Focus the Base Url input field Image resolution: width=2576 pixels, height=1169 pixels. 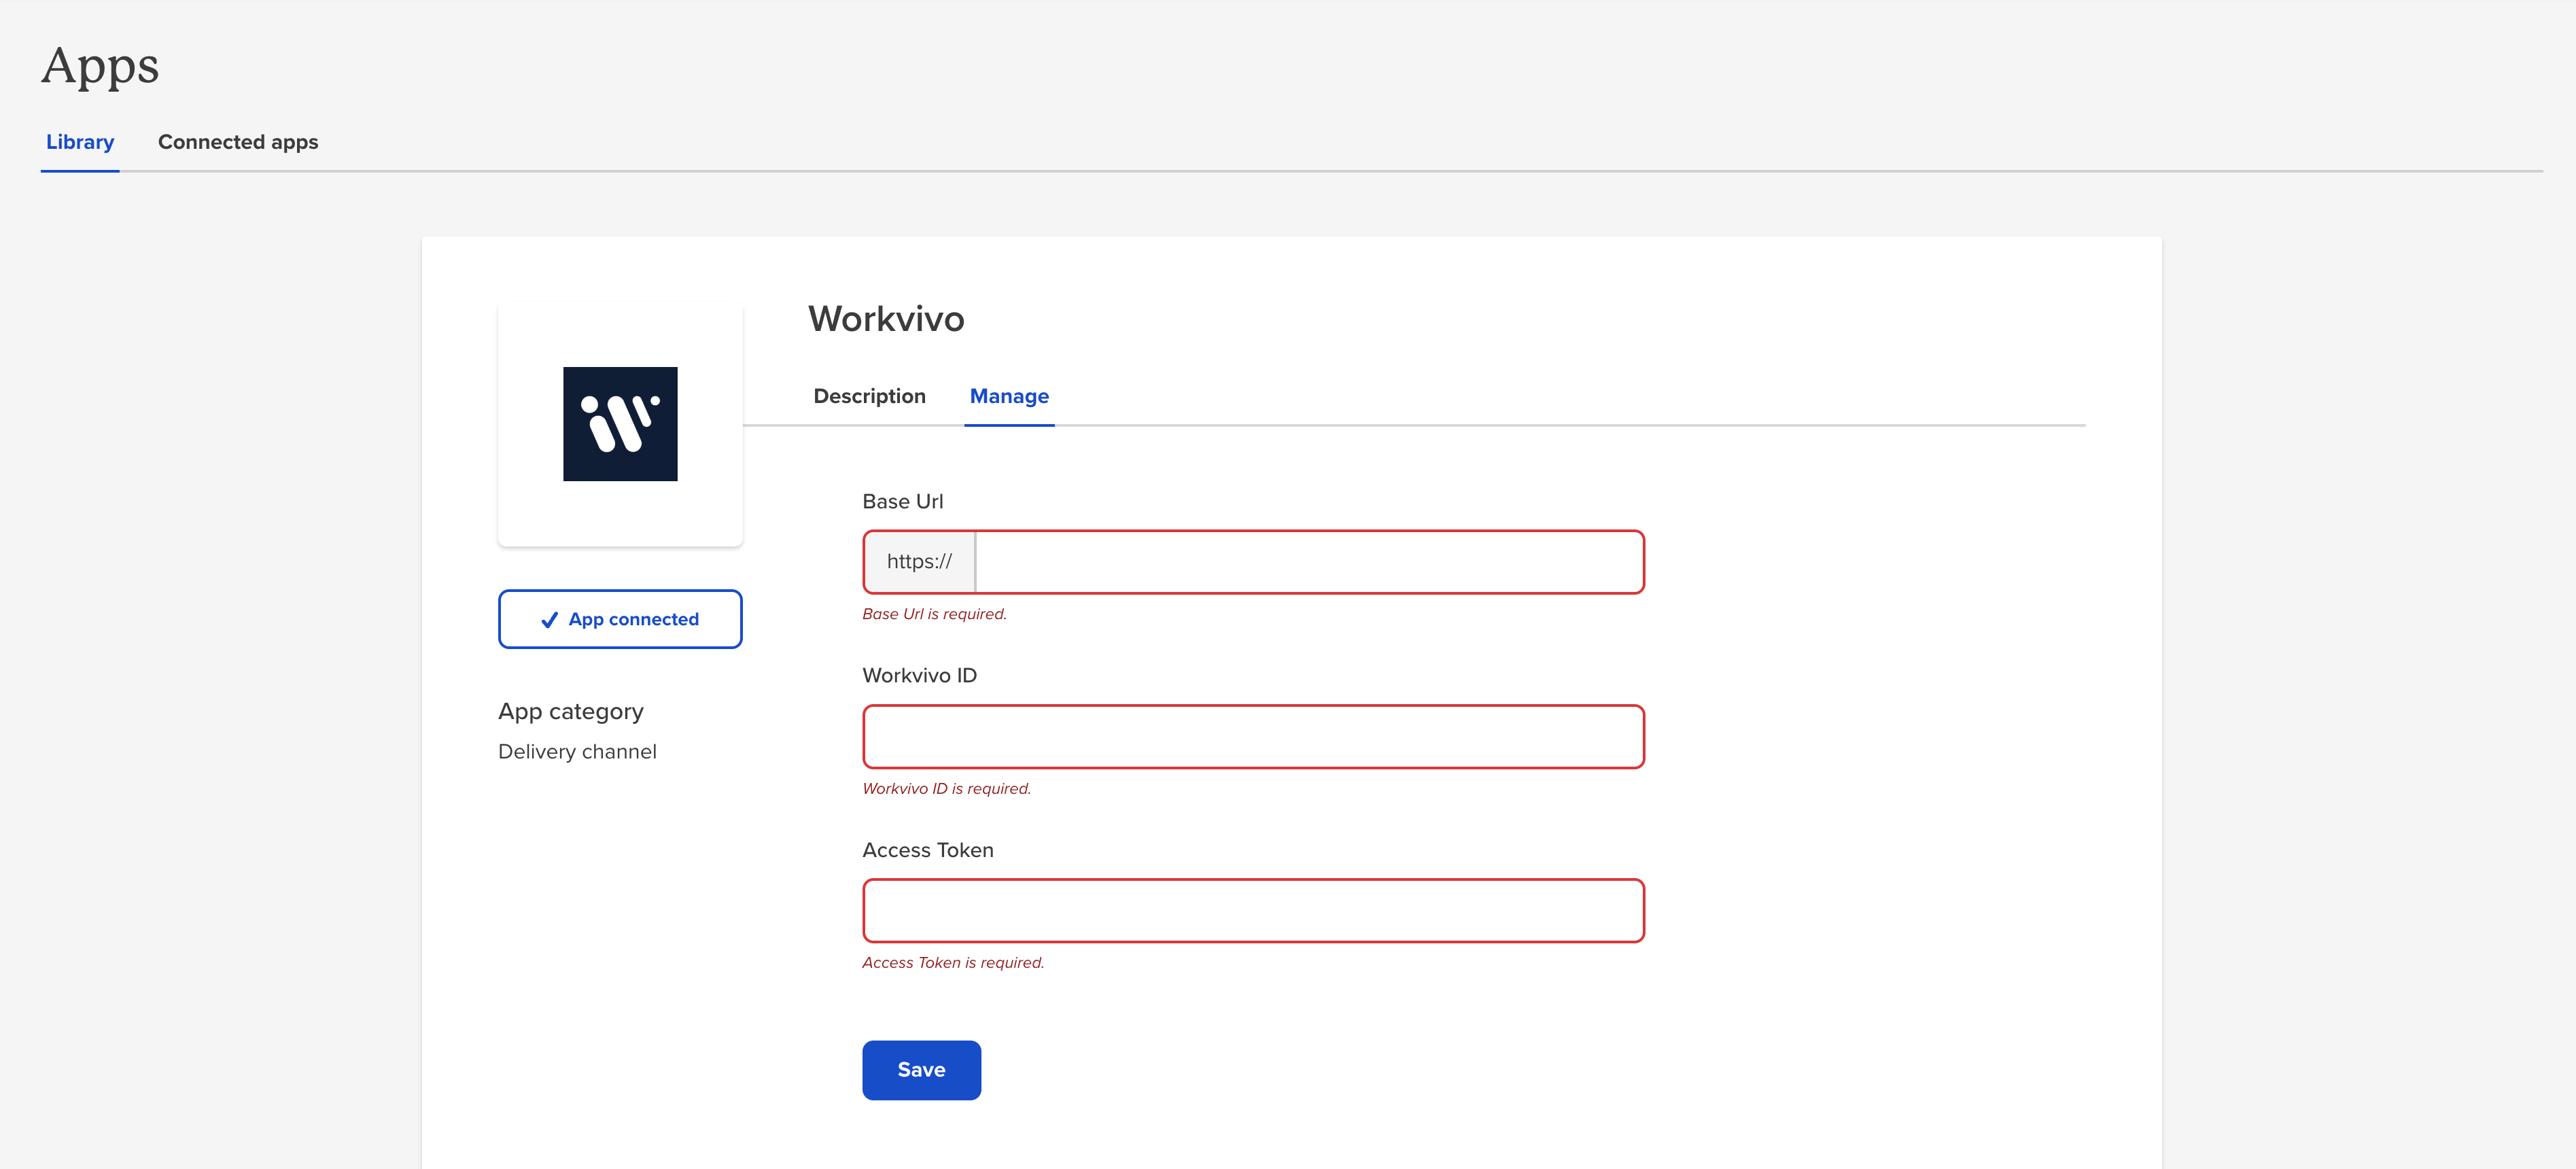pyautogui.click(x=1309, y=562)
